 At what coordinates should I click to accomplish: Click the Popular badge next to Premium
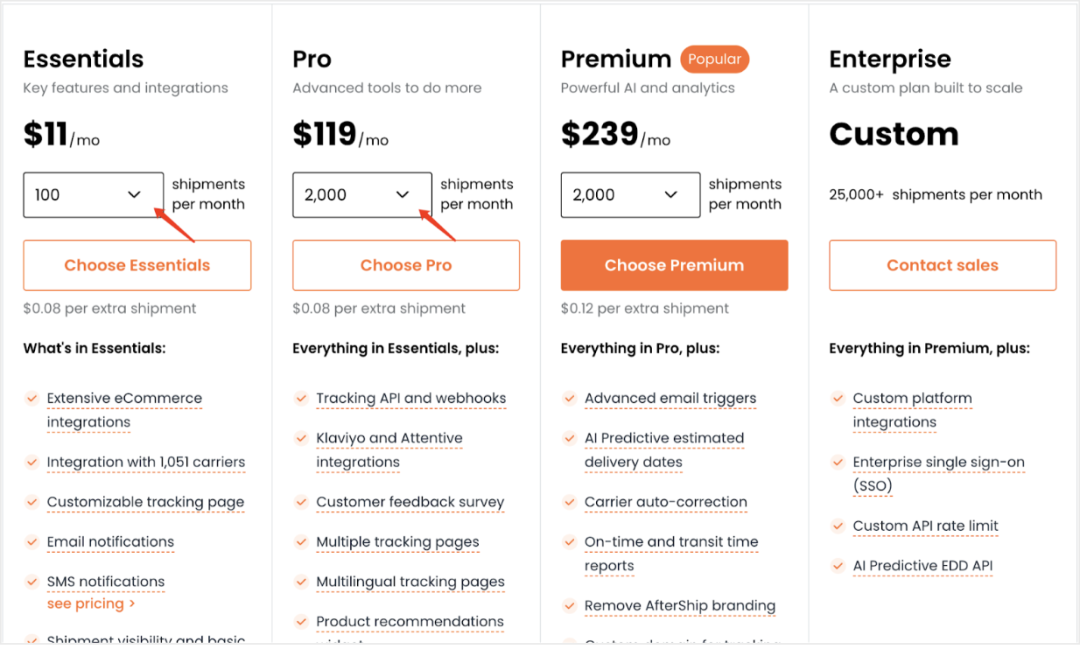714,59
